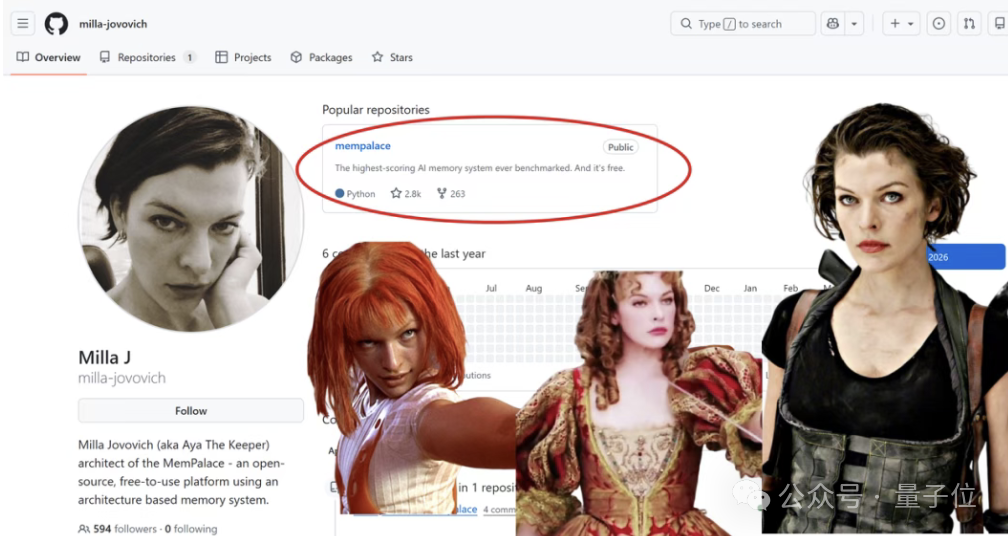Click the "Feb" month label in contributions
The height and width of the screenshot is (536, 1008).
[790, 289]
